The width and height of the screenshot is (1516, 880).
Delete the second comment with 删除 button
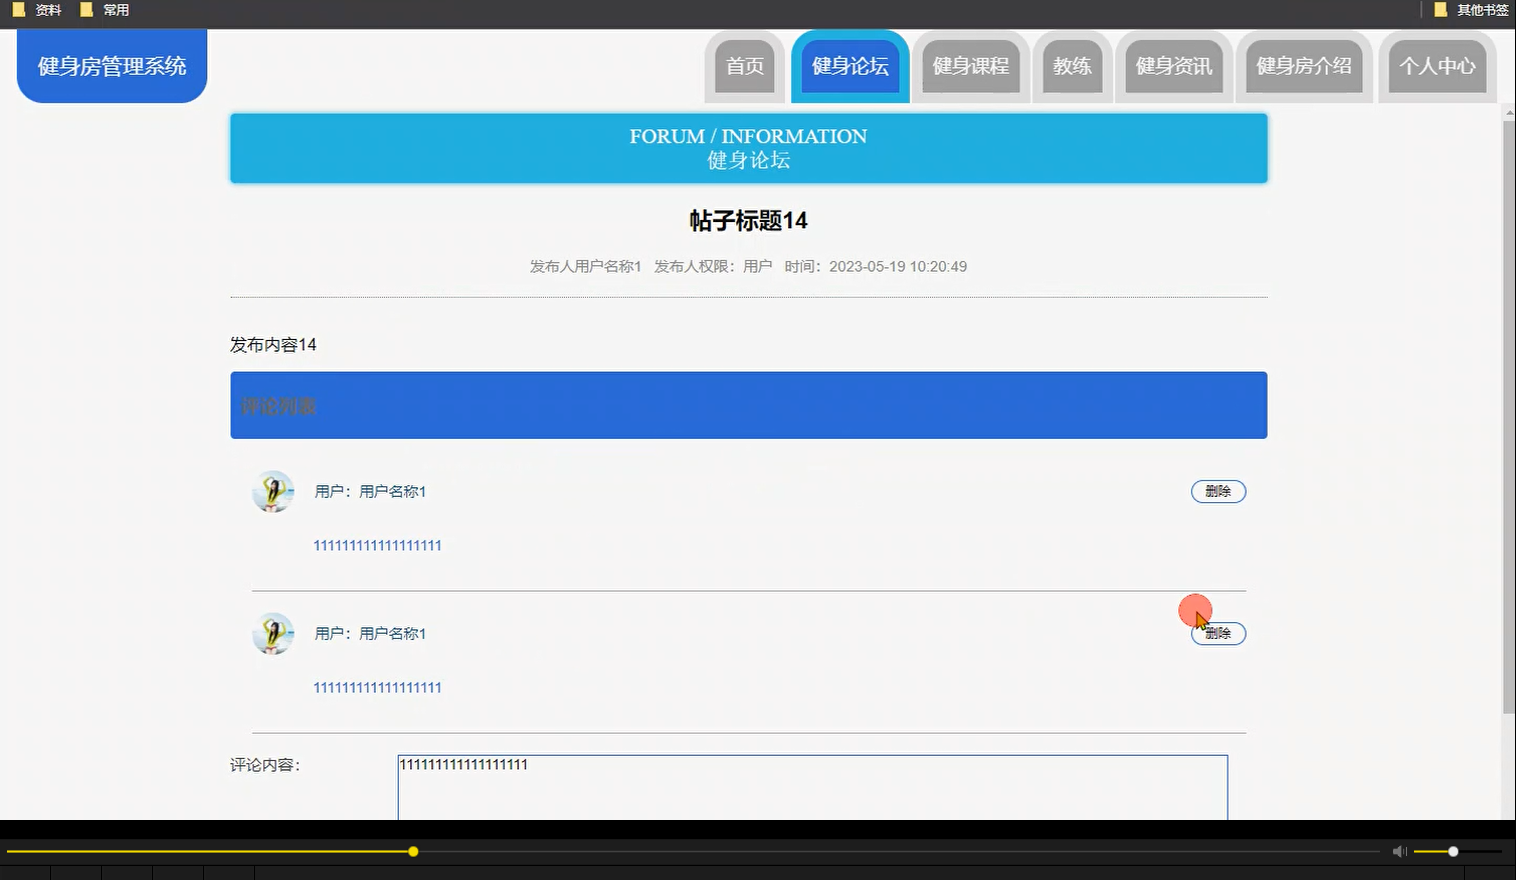click(1218, 633)
